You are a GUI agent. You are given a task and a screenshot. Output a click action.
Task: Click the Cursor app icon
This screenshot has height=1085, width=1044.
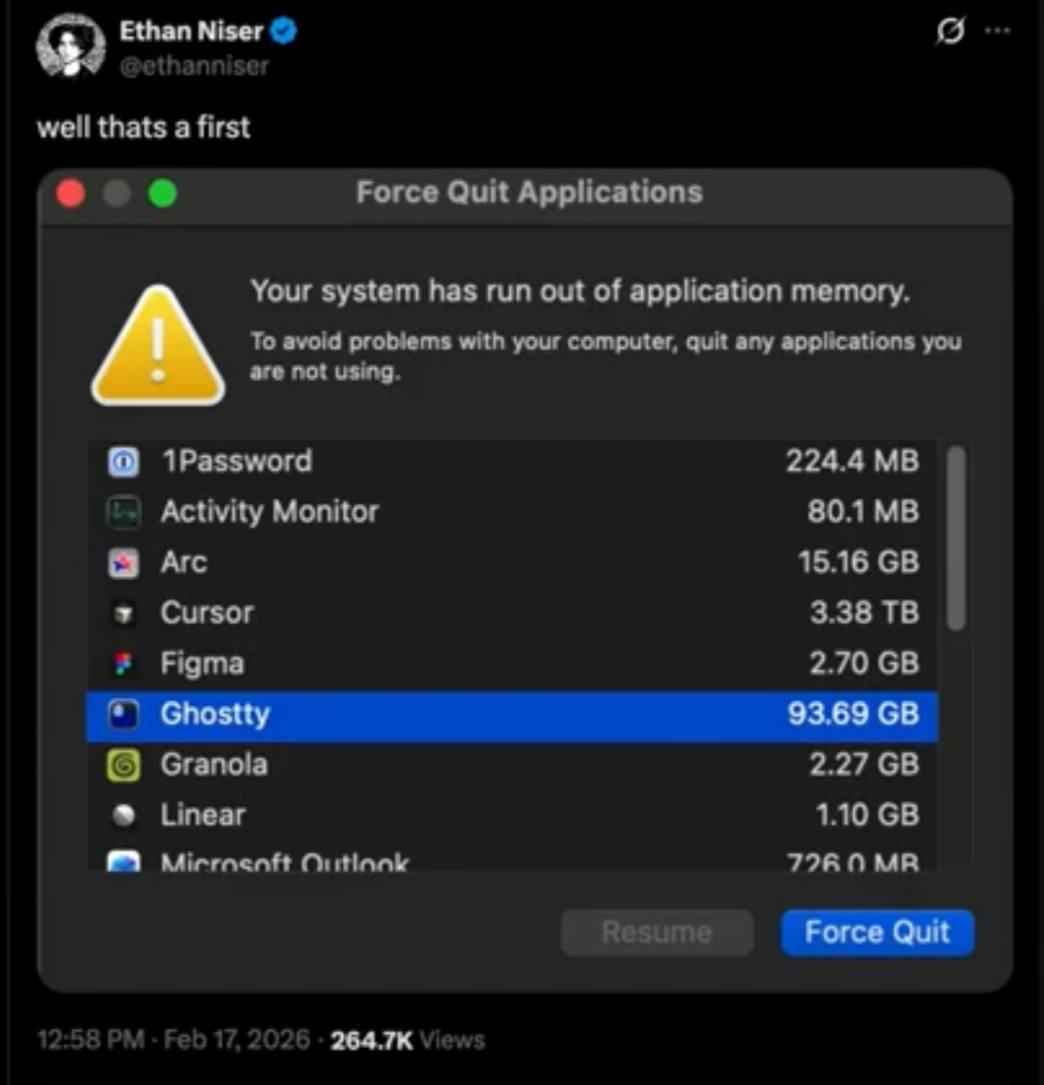pos(123,613)
